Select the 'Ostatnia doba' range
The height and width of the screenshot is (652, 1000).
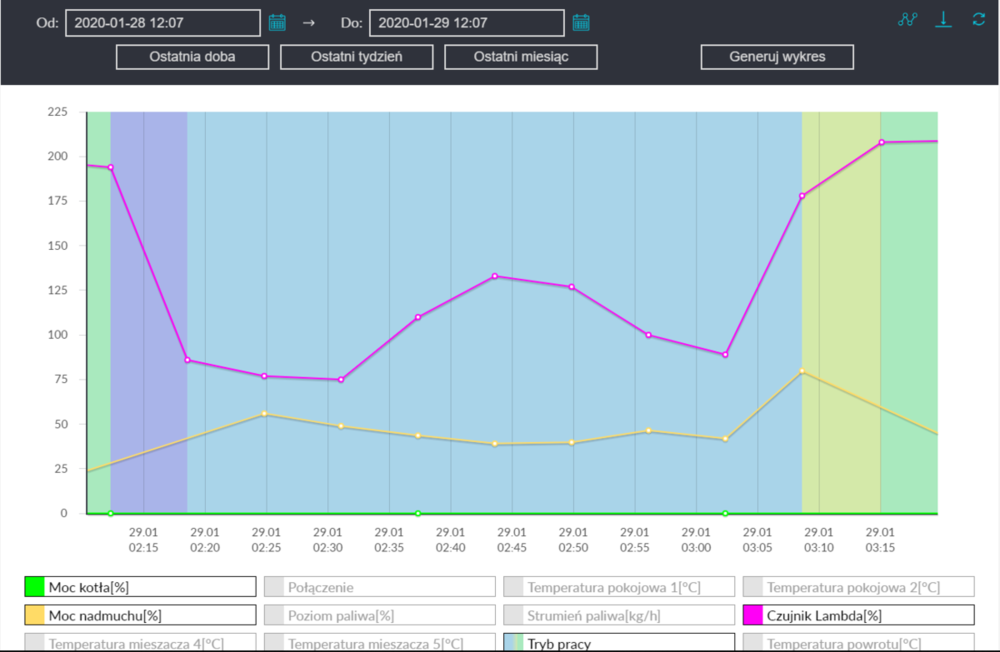(x=192, y=57)
